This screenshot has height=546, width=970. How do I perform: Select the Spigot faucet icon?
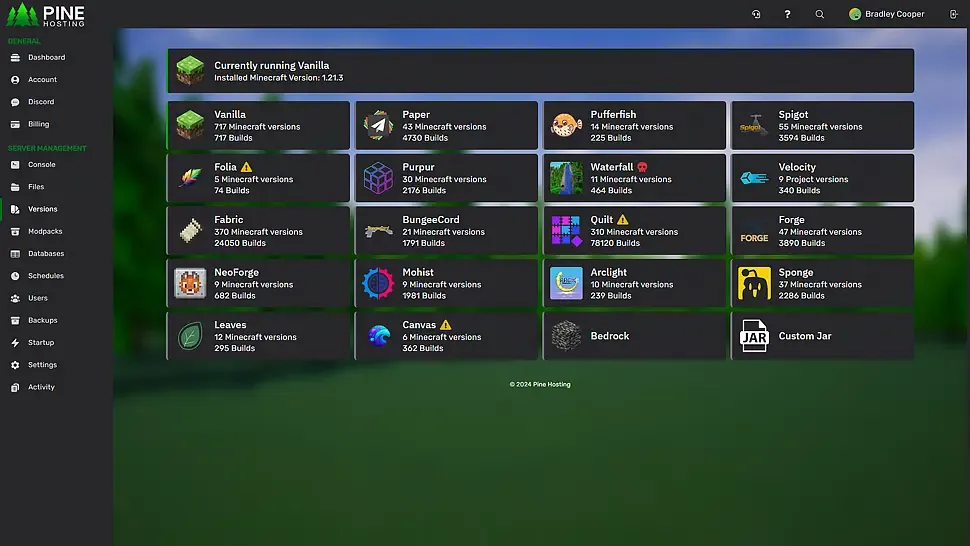point(754,126)
